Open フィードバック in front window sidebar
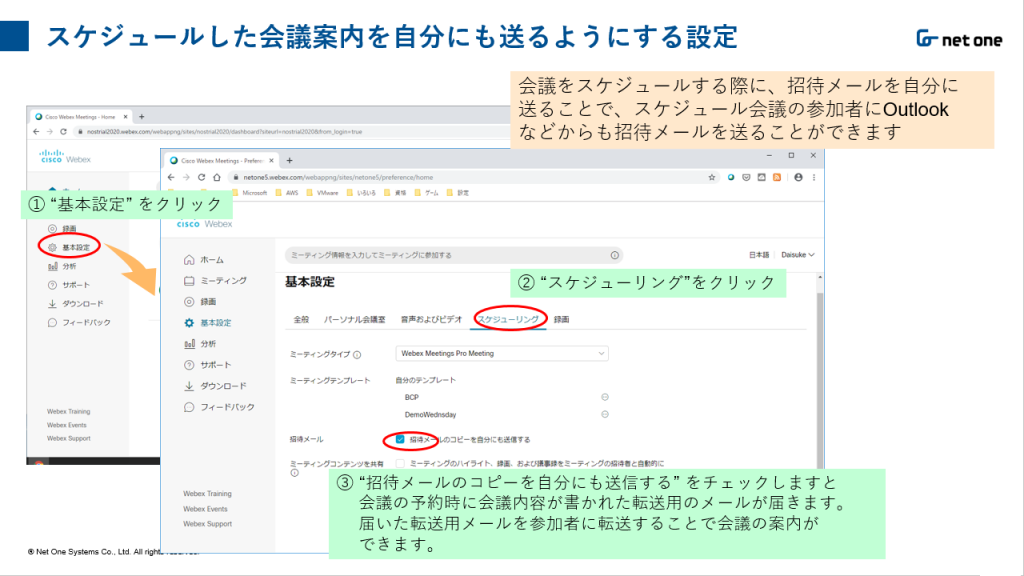Image resolution: width=1024 pixels, height=576 pixels. click(x=219, y=407)
